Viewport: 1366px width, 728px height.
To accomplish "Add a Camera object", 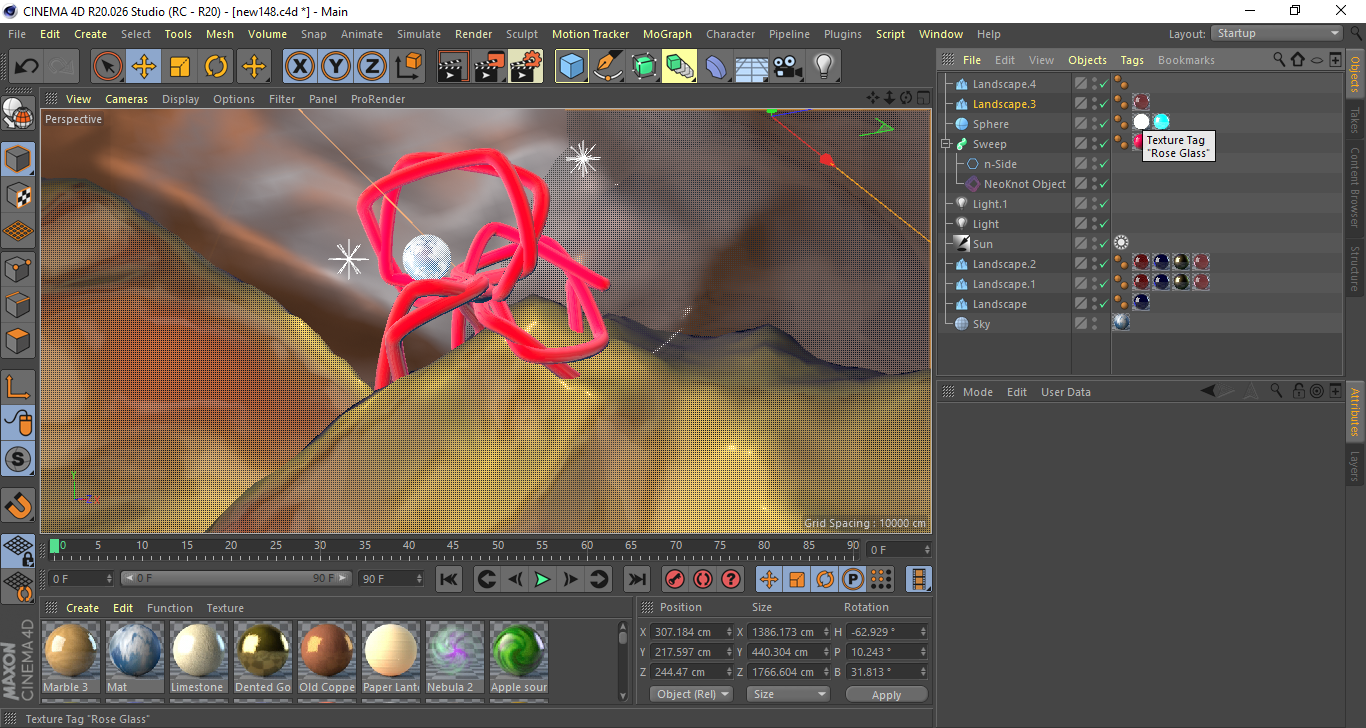I will 787,67.
